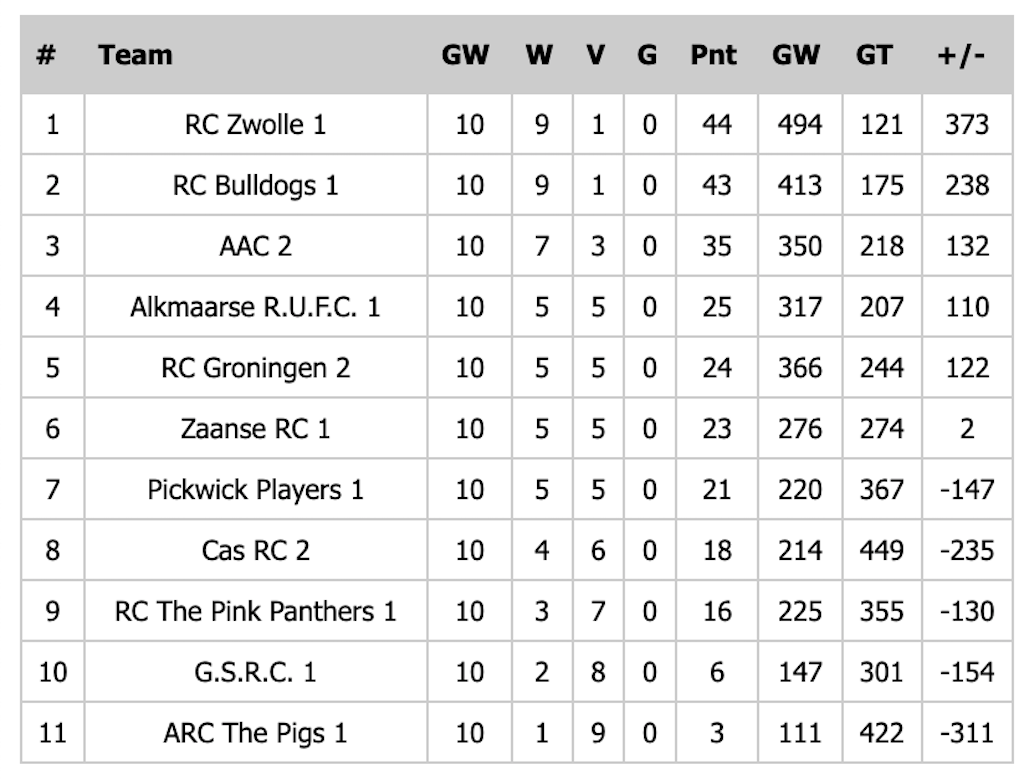Select the GT column header
The width and height of the screenshot is (1024, 780).
[x=874, y=55]
